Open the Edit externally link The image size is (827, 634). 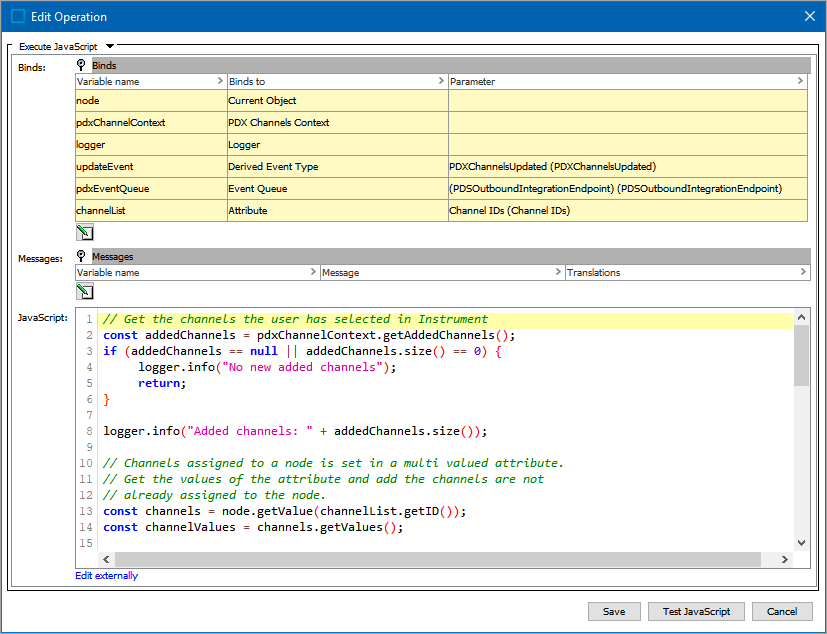(107, 575)
